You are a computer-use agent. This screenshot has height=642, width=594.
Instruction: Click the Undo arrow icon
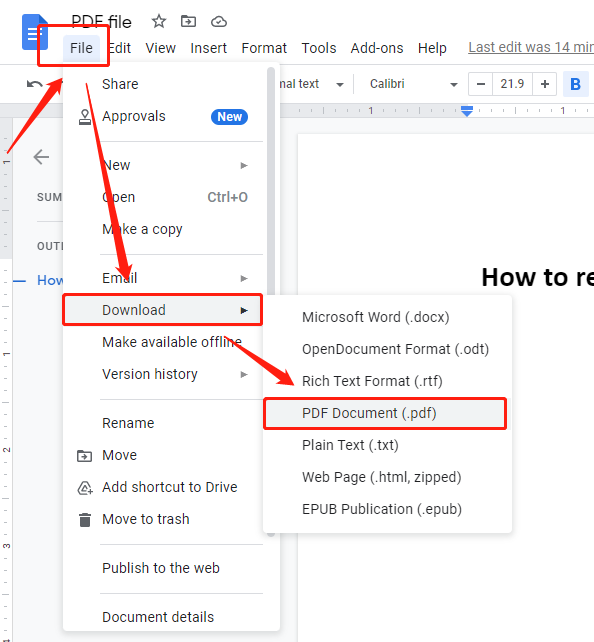[35, 84]
